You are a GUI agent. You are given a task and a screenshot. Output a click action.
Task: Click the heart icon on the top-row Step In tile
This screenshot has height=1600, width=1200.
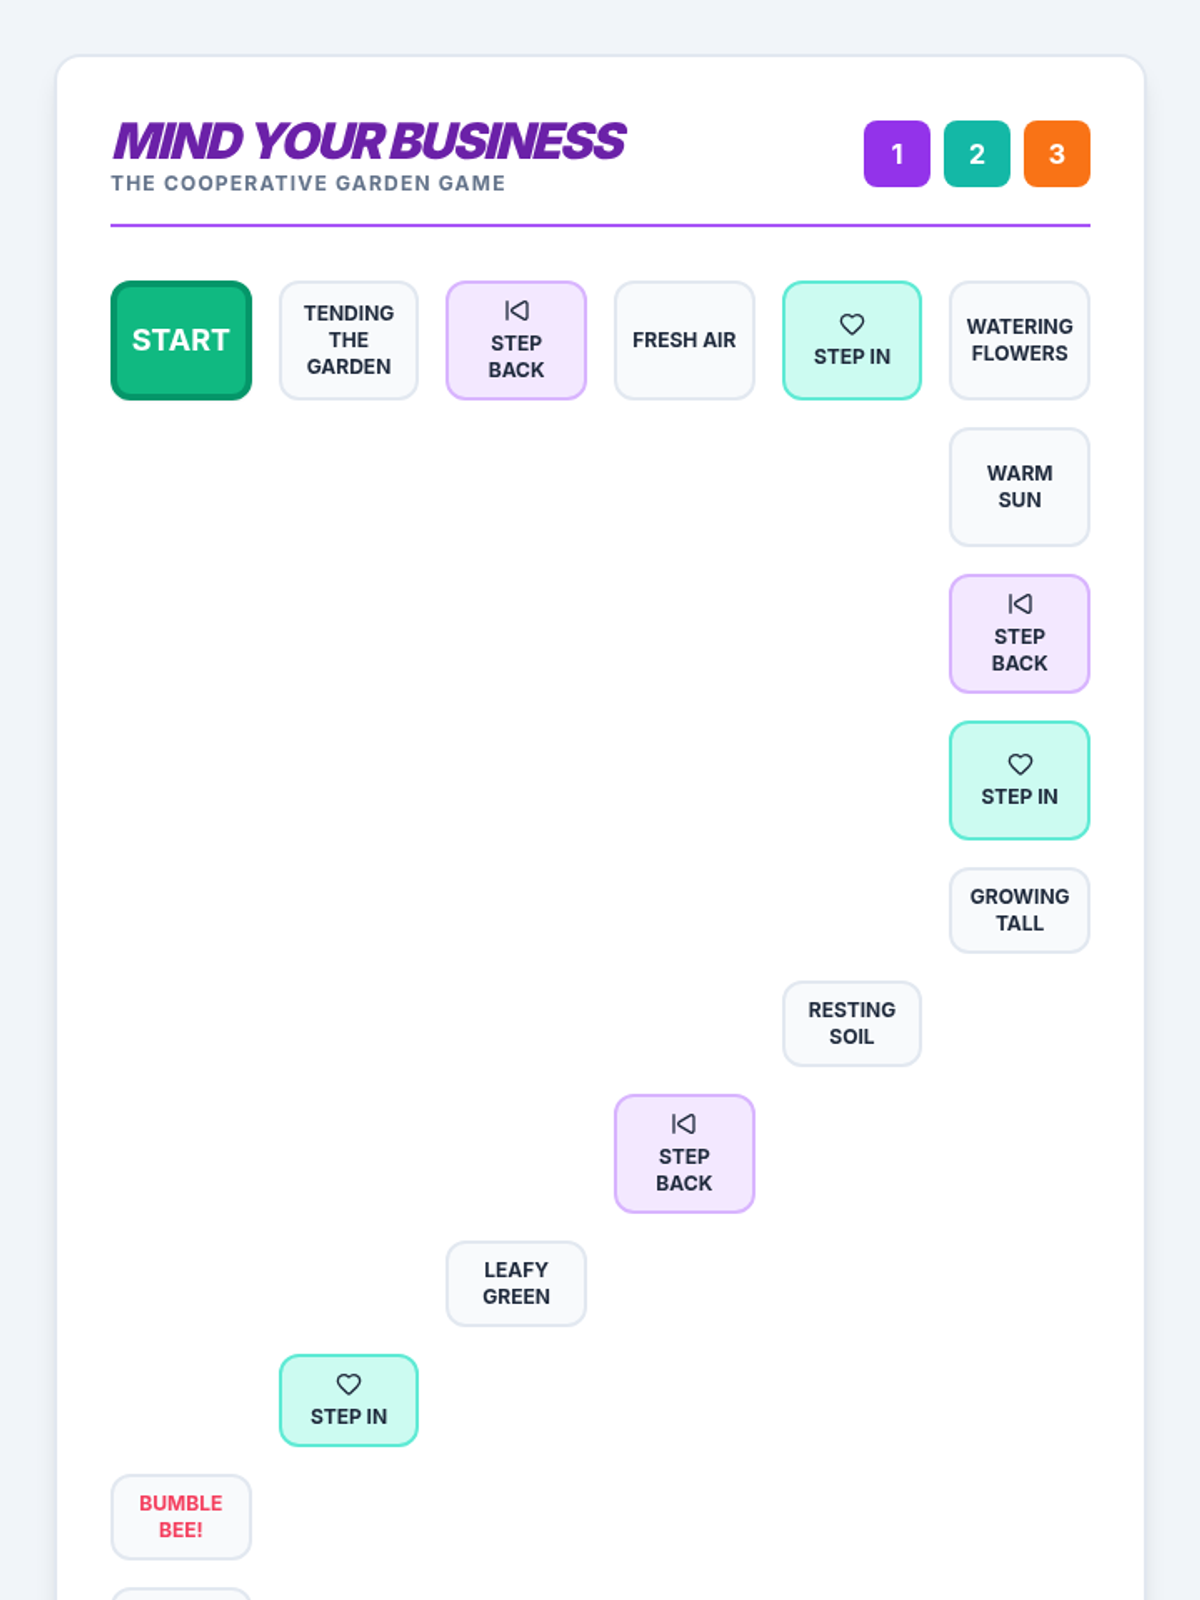(x=851, y=324)
